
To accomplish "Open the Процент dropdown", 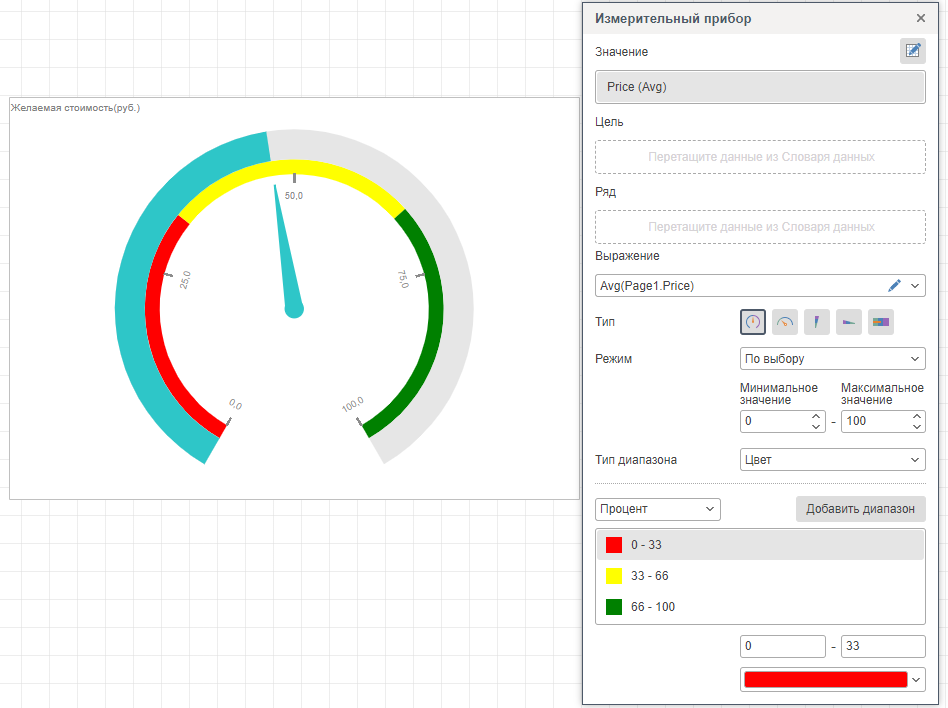I will point(657,509).
